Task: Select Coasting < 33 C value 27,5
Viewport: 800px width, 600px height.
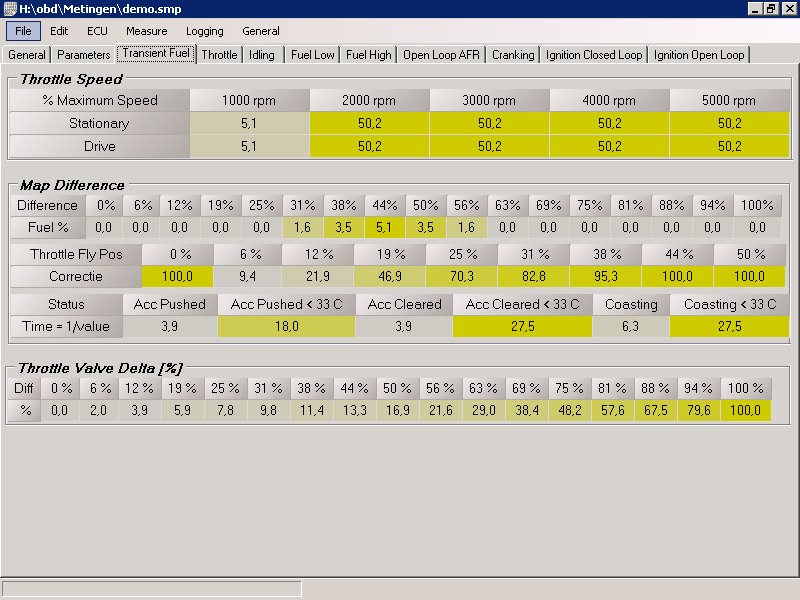Action: [x=730, y=327]
